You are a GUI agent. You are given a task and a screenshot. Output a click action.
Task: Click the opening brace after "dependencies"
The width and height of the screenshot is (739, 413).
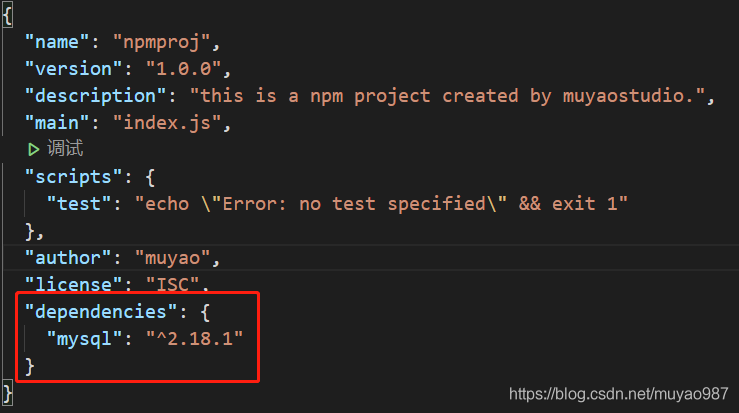(x=205, y=313)
